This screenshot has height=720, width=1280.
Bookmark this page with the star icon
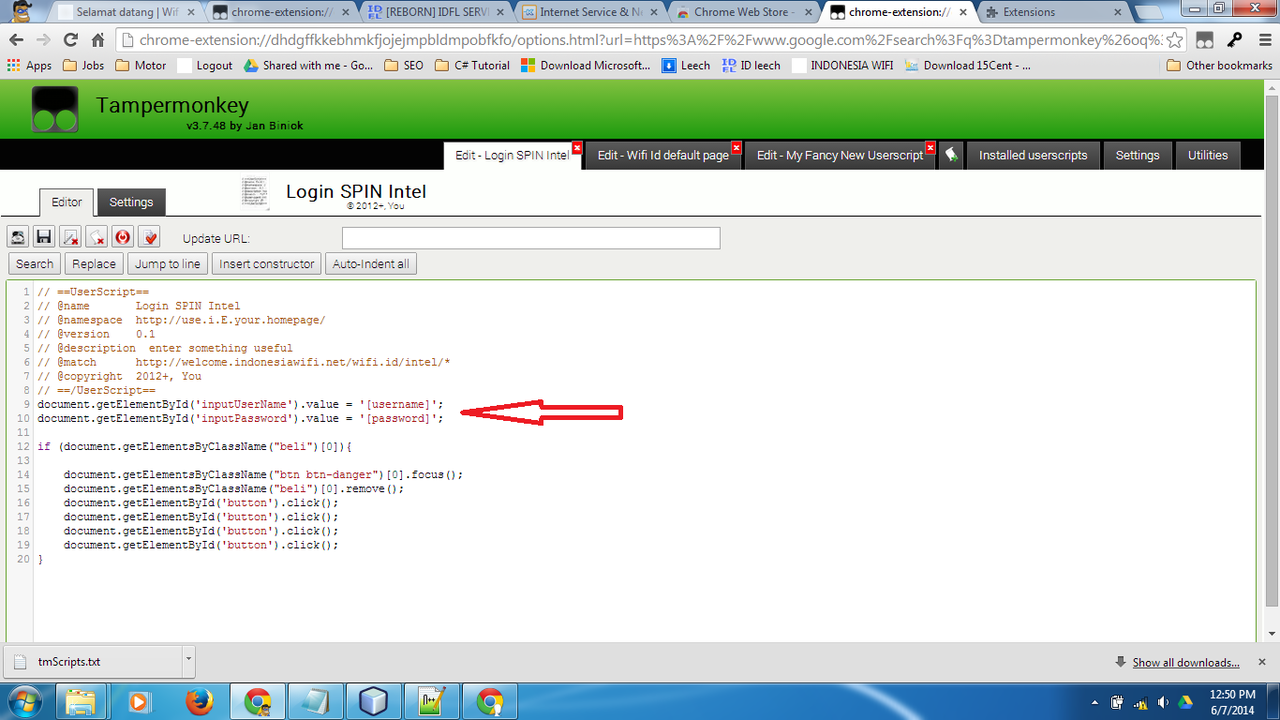1174,40
